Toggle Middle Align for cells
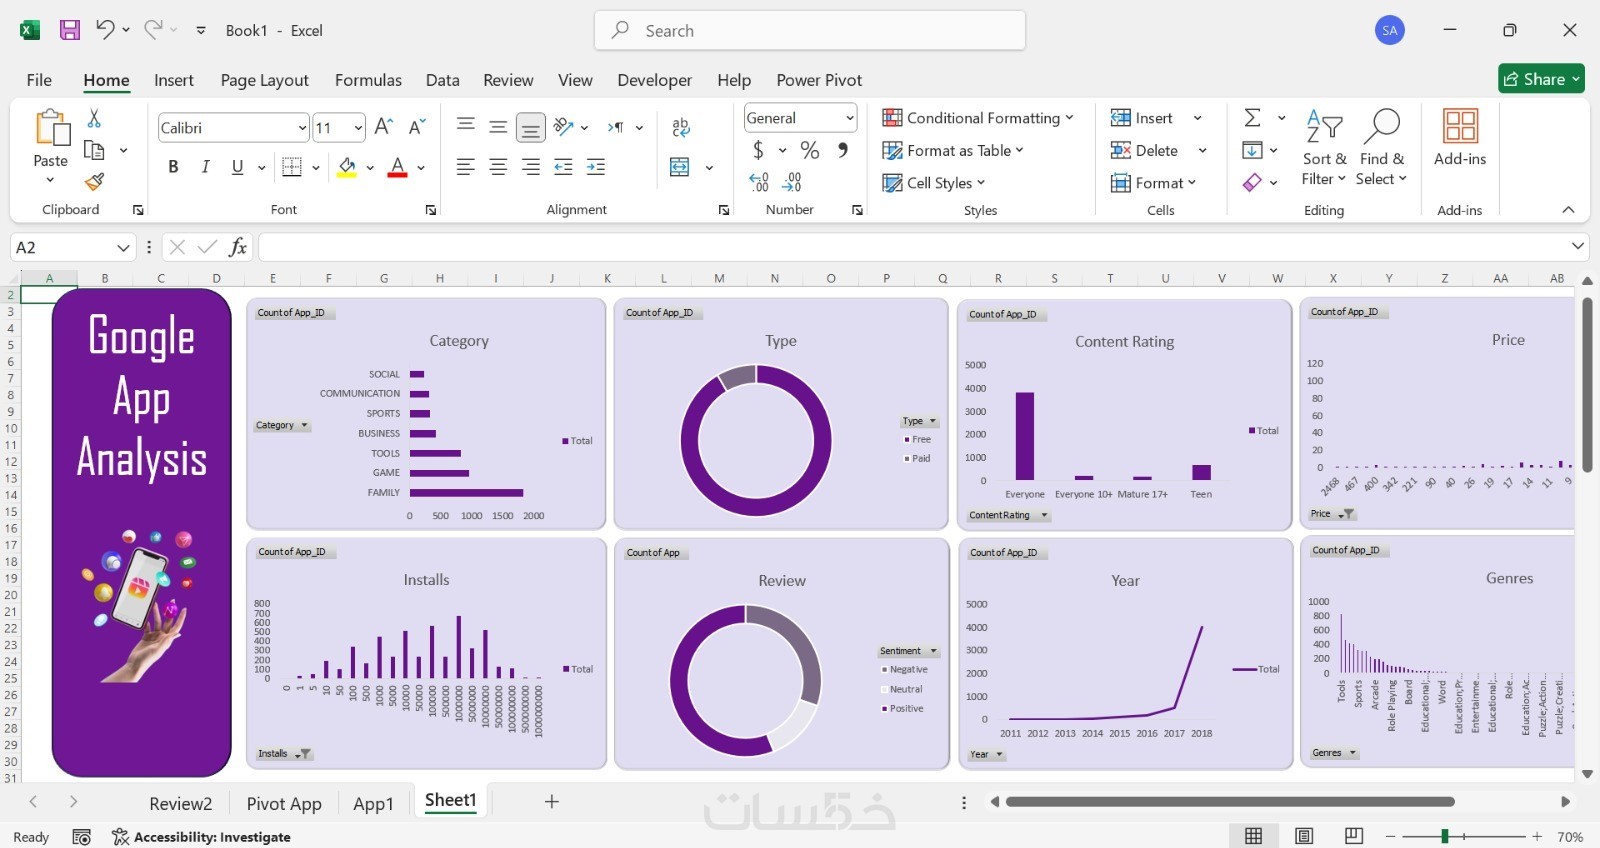This screenshot has width=1600, height=848. click(498, 127)
